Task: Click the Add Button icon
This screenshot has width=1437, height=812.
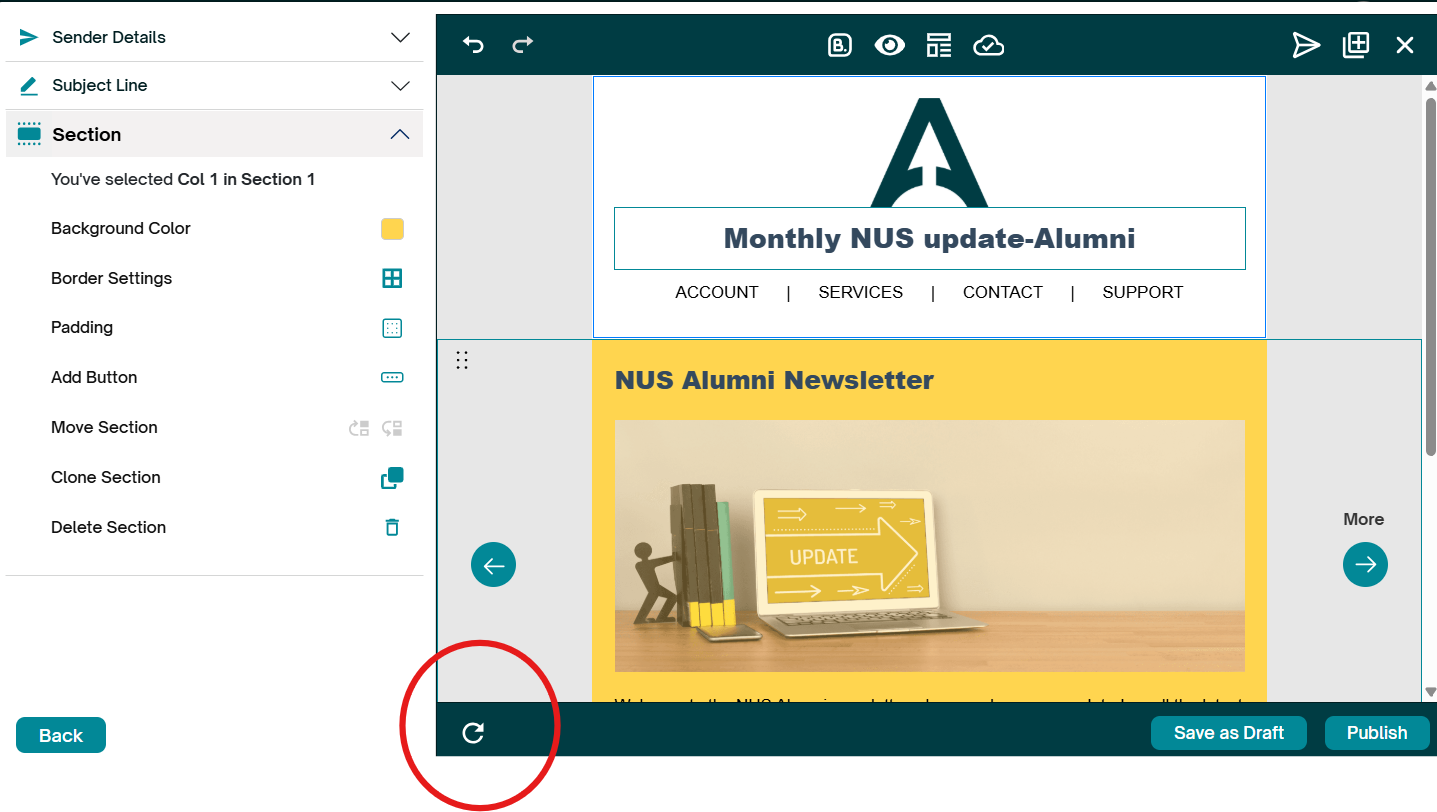Action: tap(392, 378)
